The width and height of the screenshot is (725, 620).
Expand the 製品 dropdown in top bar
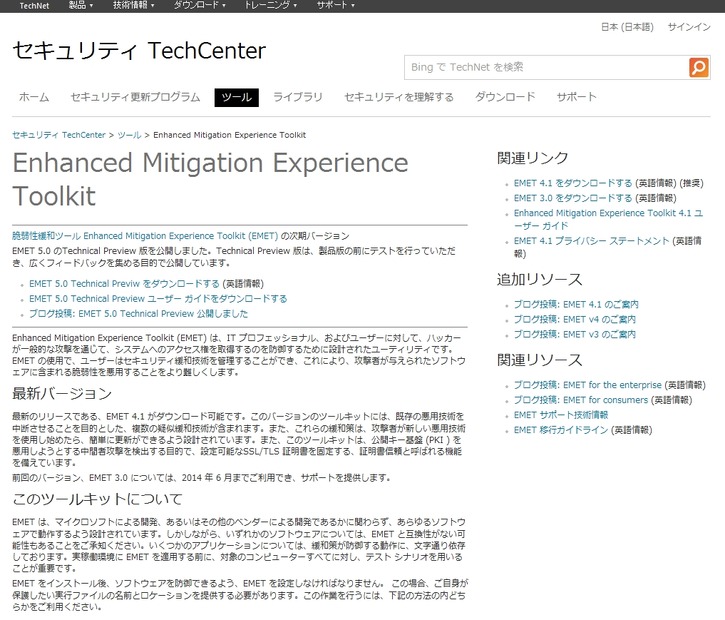pos(80,6)
